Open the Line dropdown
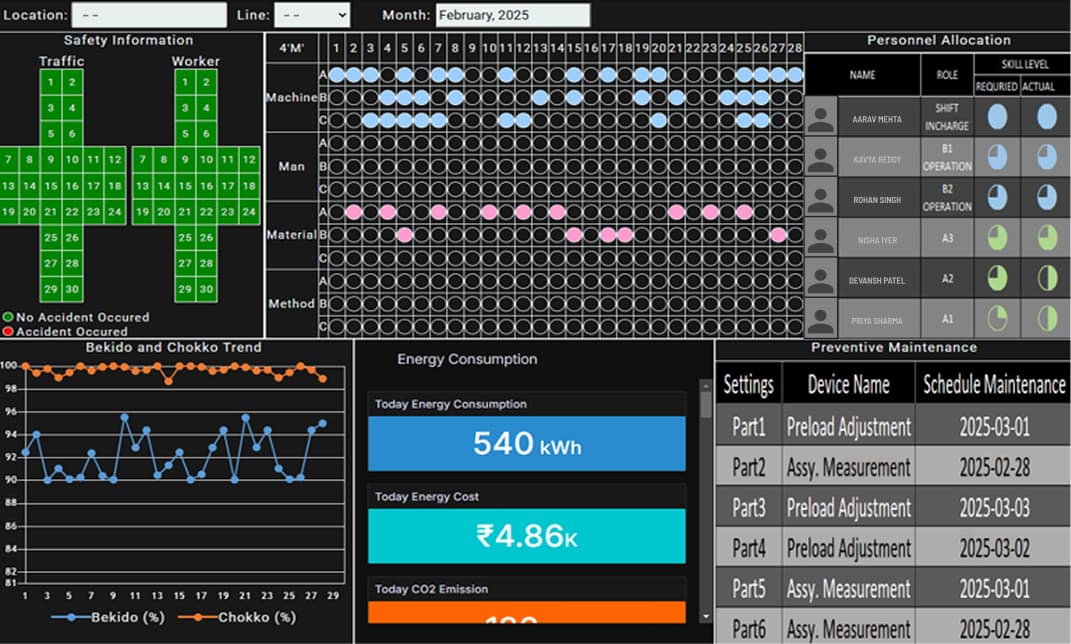 click(x=312, y=15)
